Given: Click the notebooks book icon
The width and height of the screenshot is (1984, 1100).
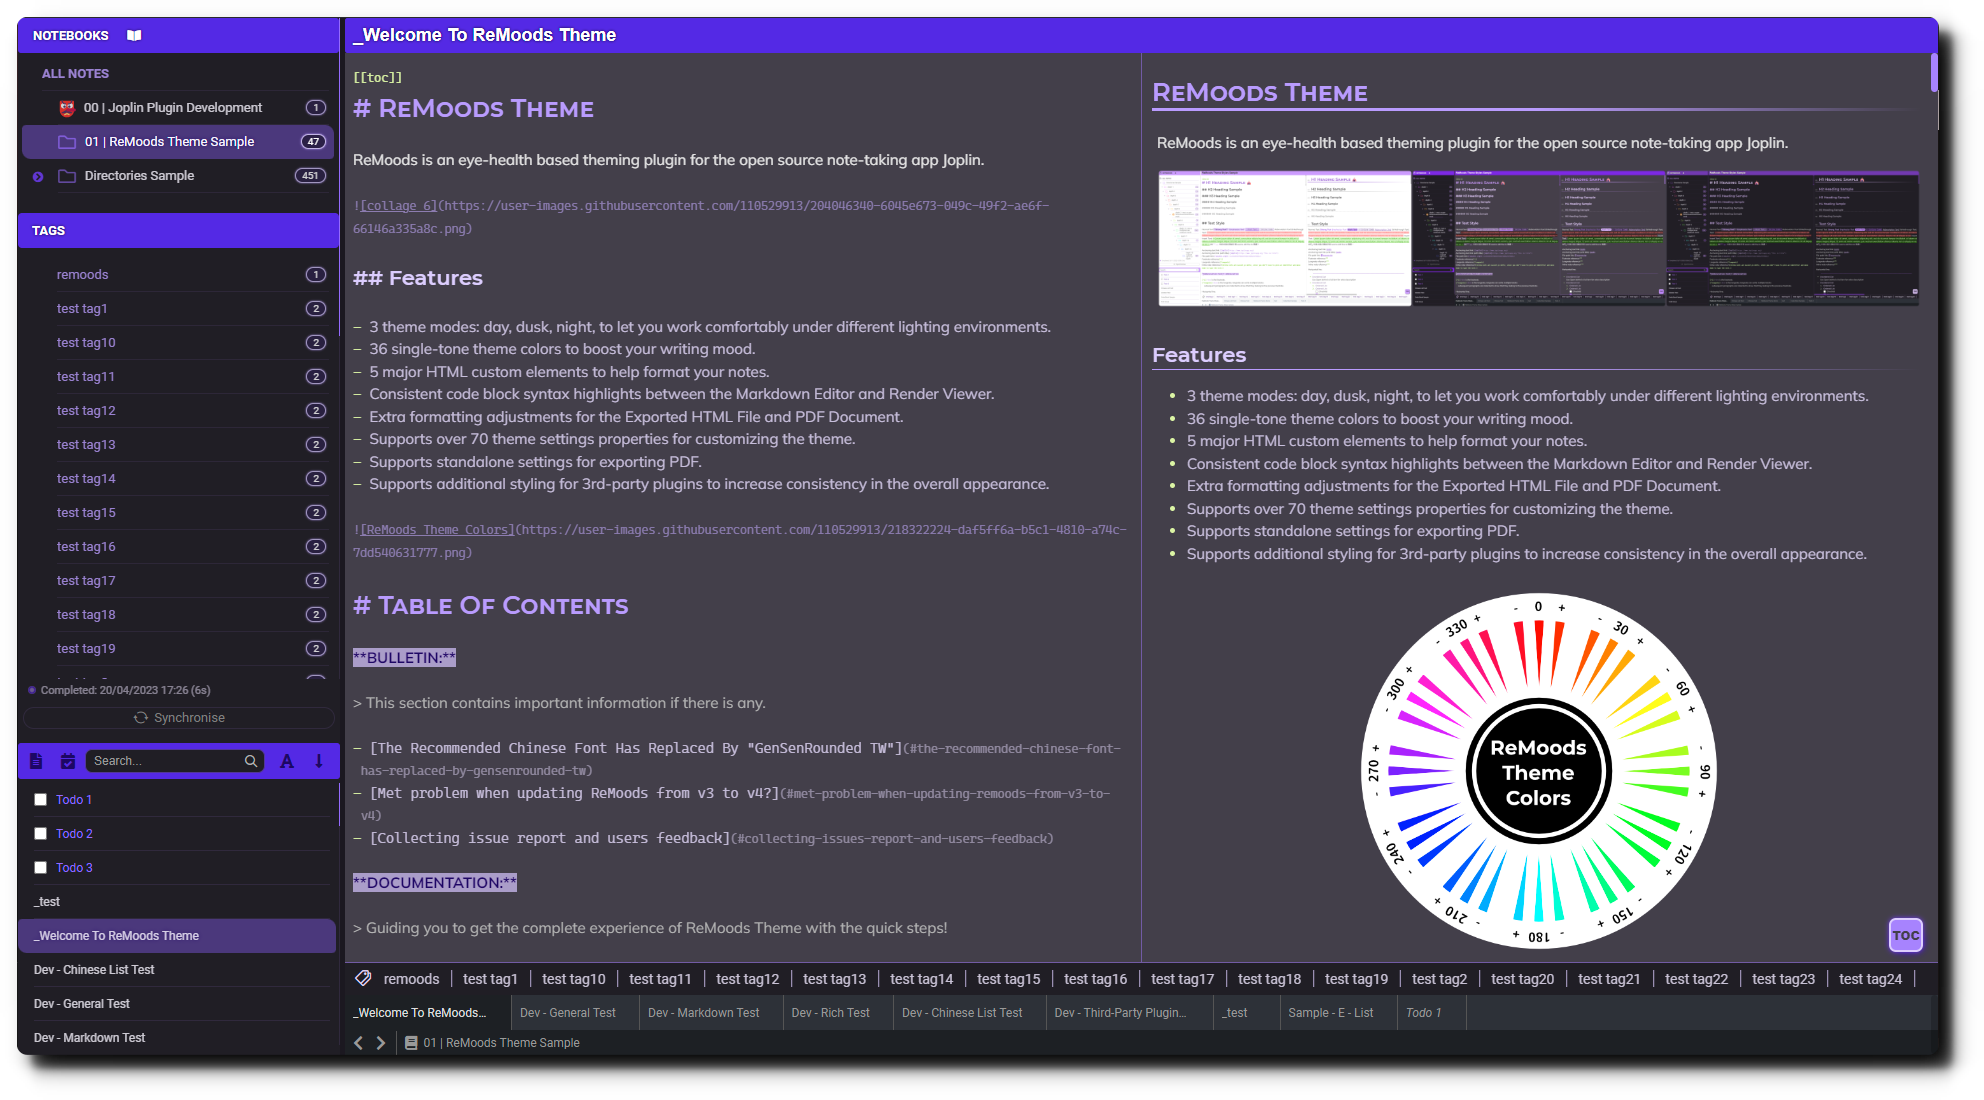Looking at the screenshot, I should (134, 35).
